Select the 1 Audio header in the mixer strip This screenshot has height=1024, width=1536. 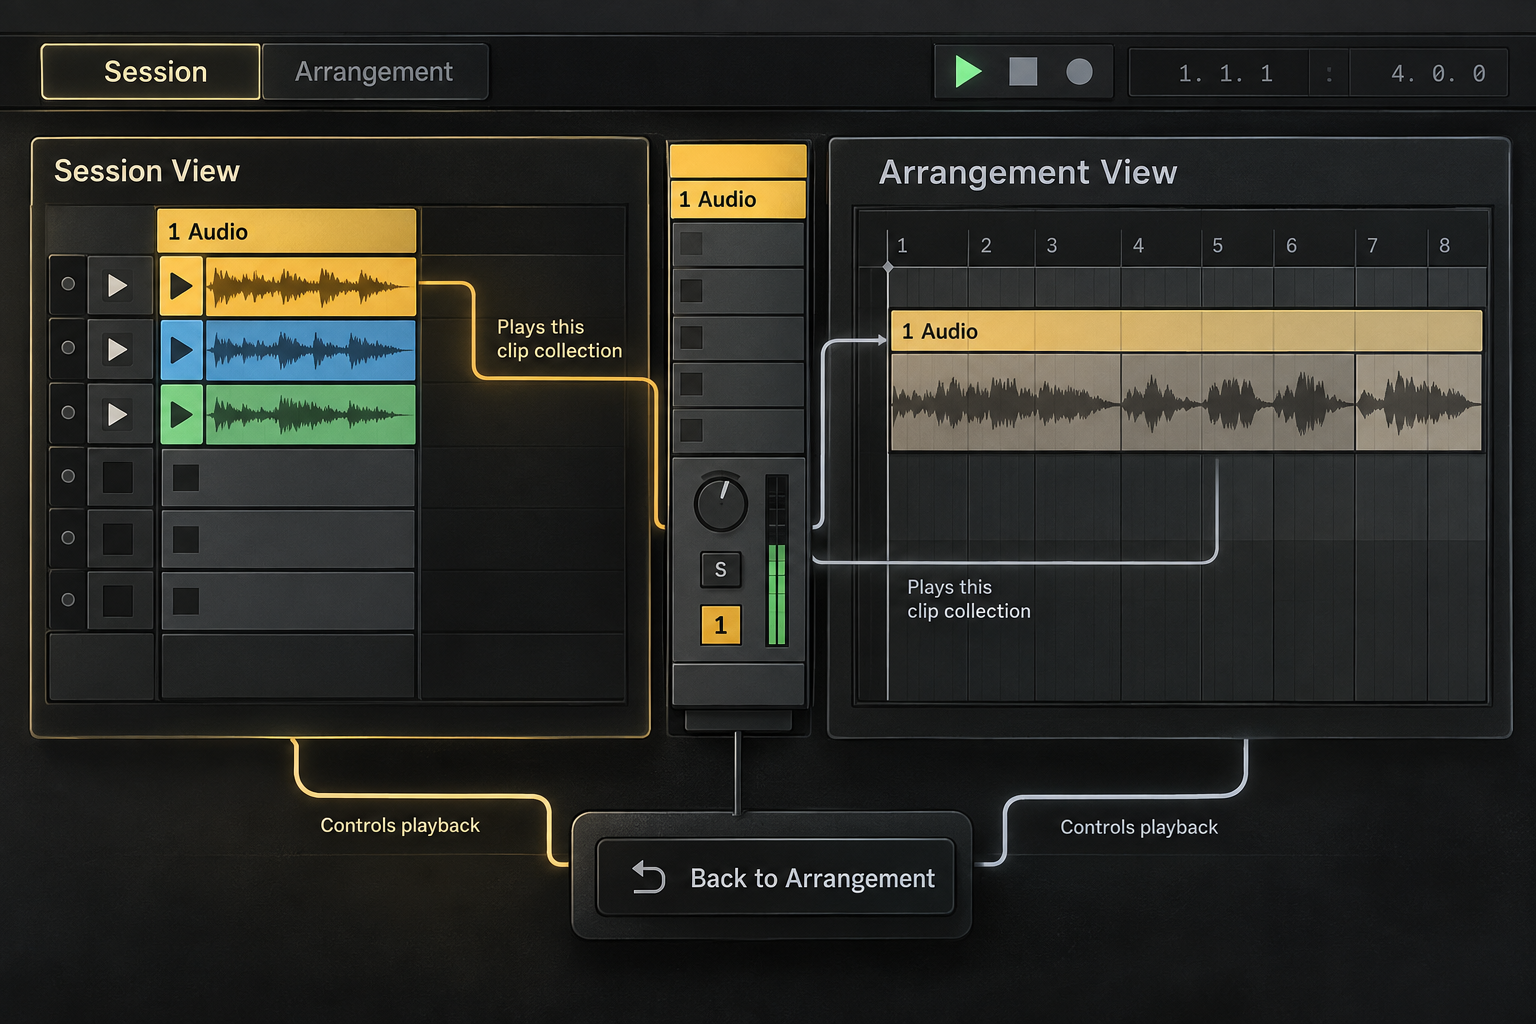738,199
